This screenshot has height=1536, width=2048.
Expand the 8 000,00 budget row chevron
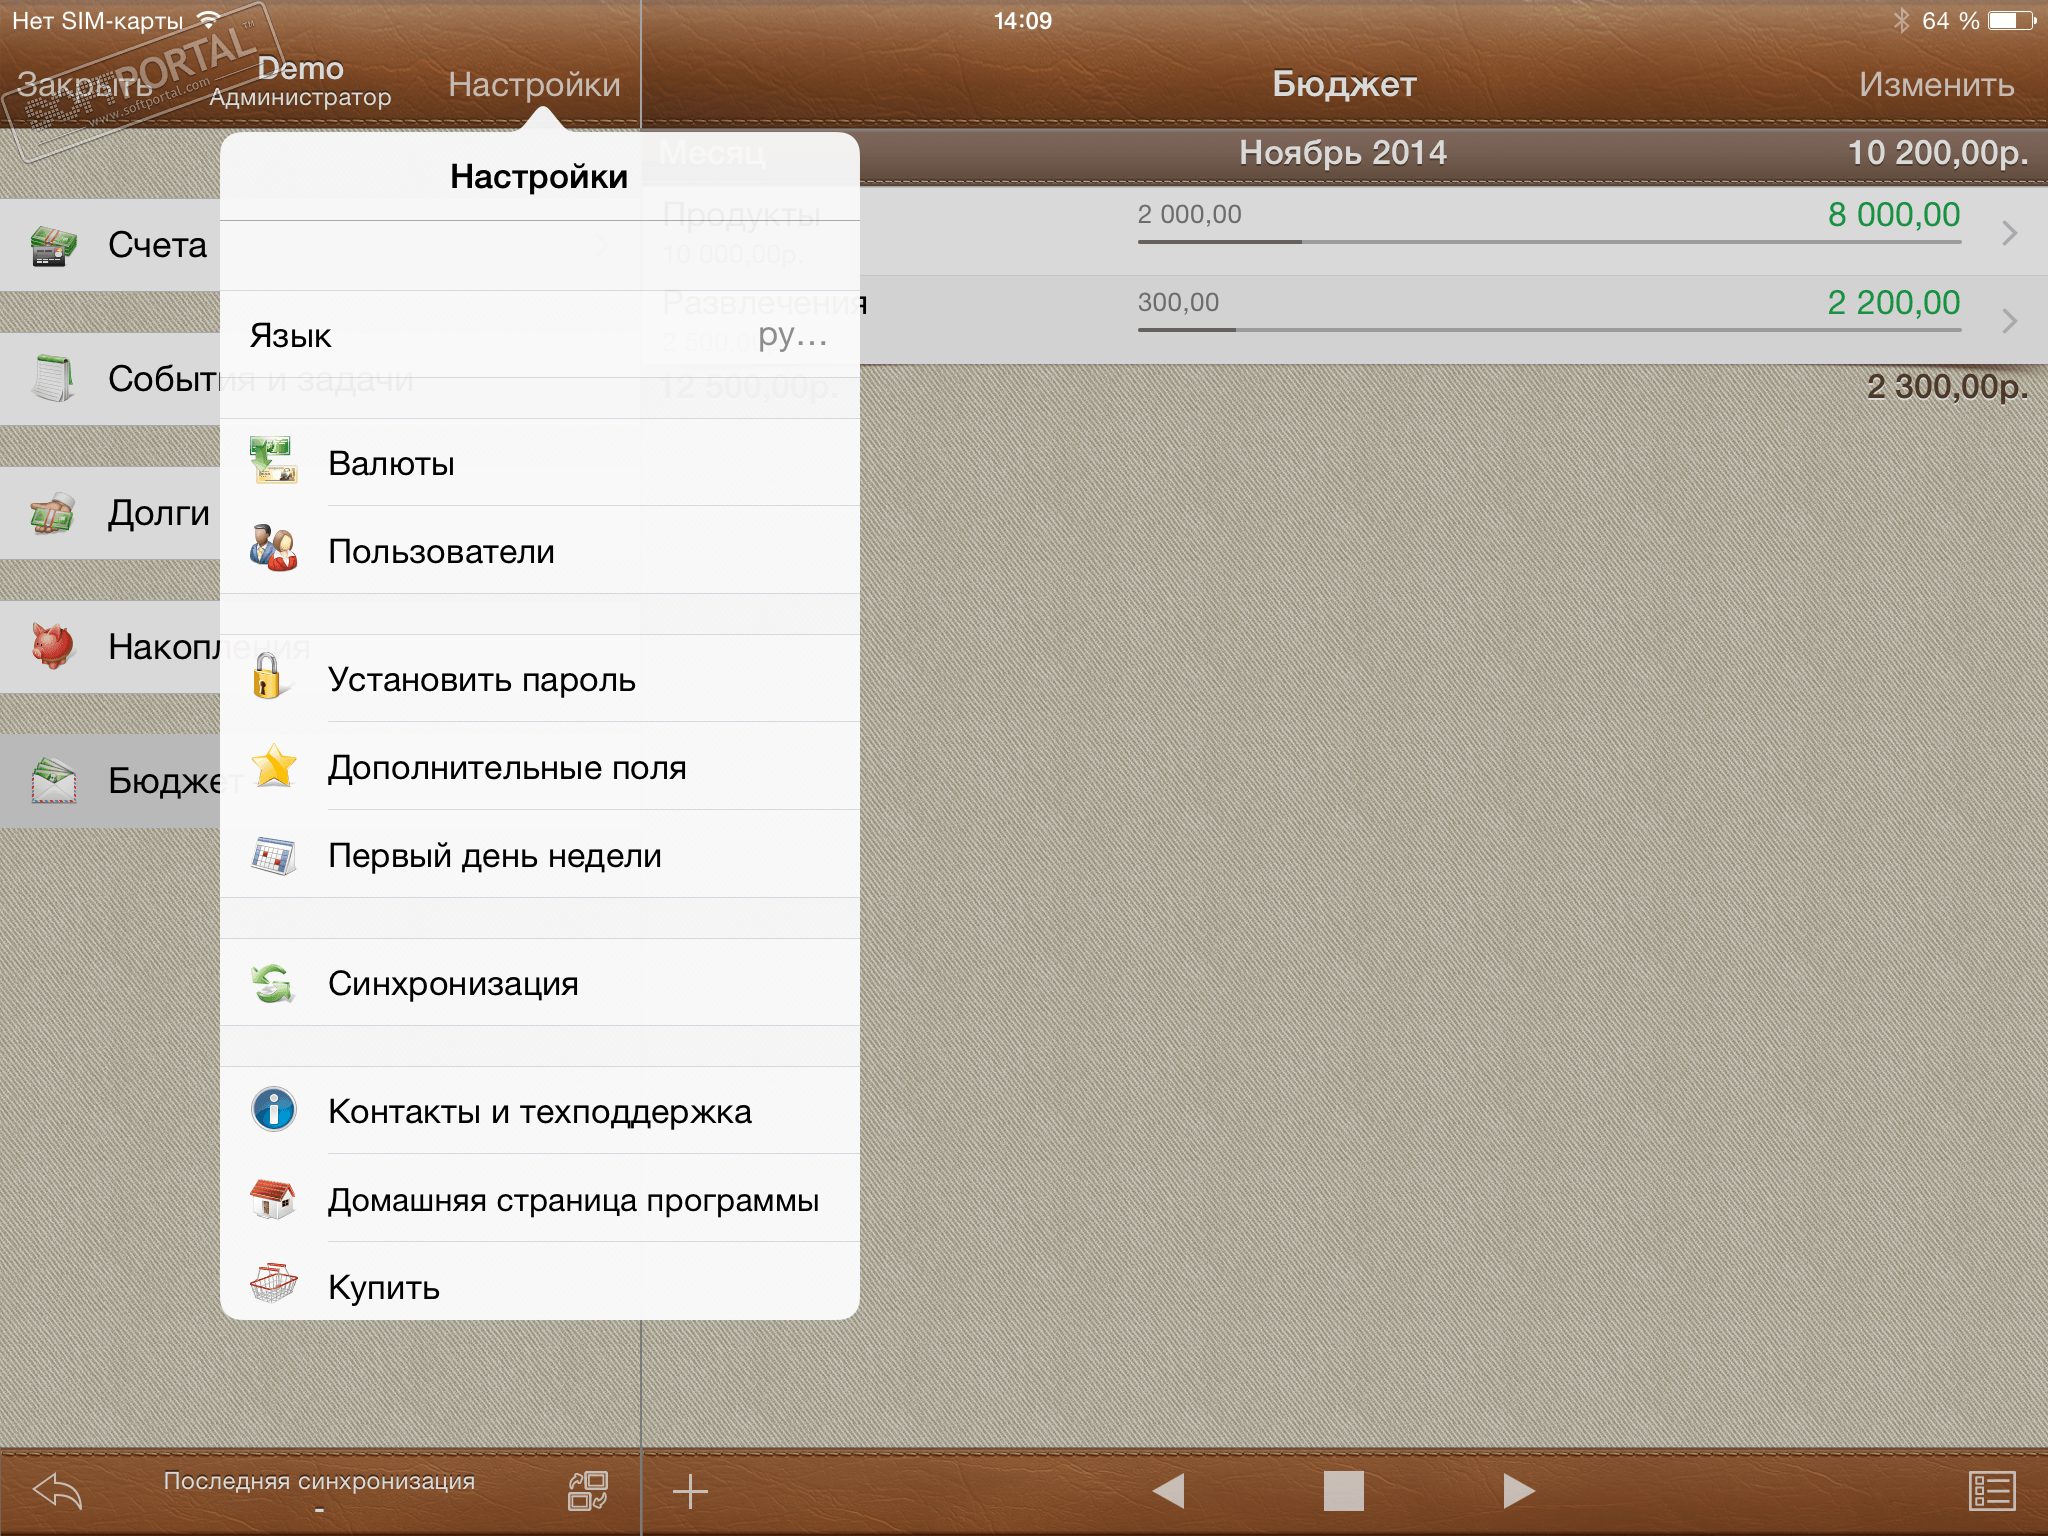point(2009,233)
